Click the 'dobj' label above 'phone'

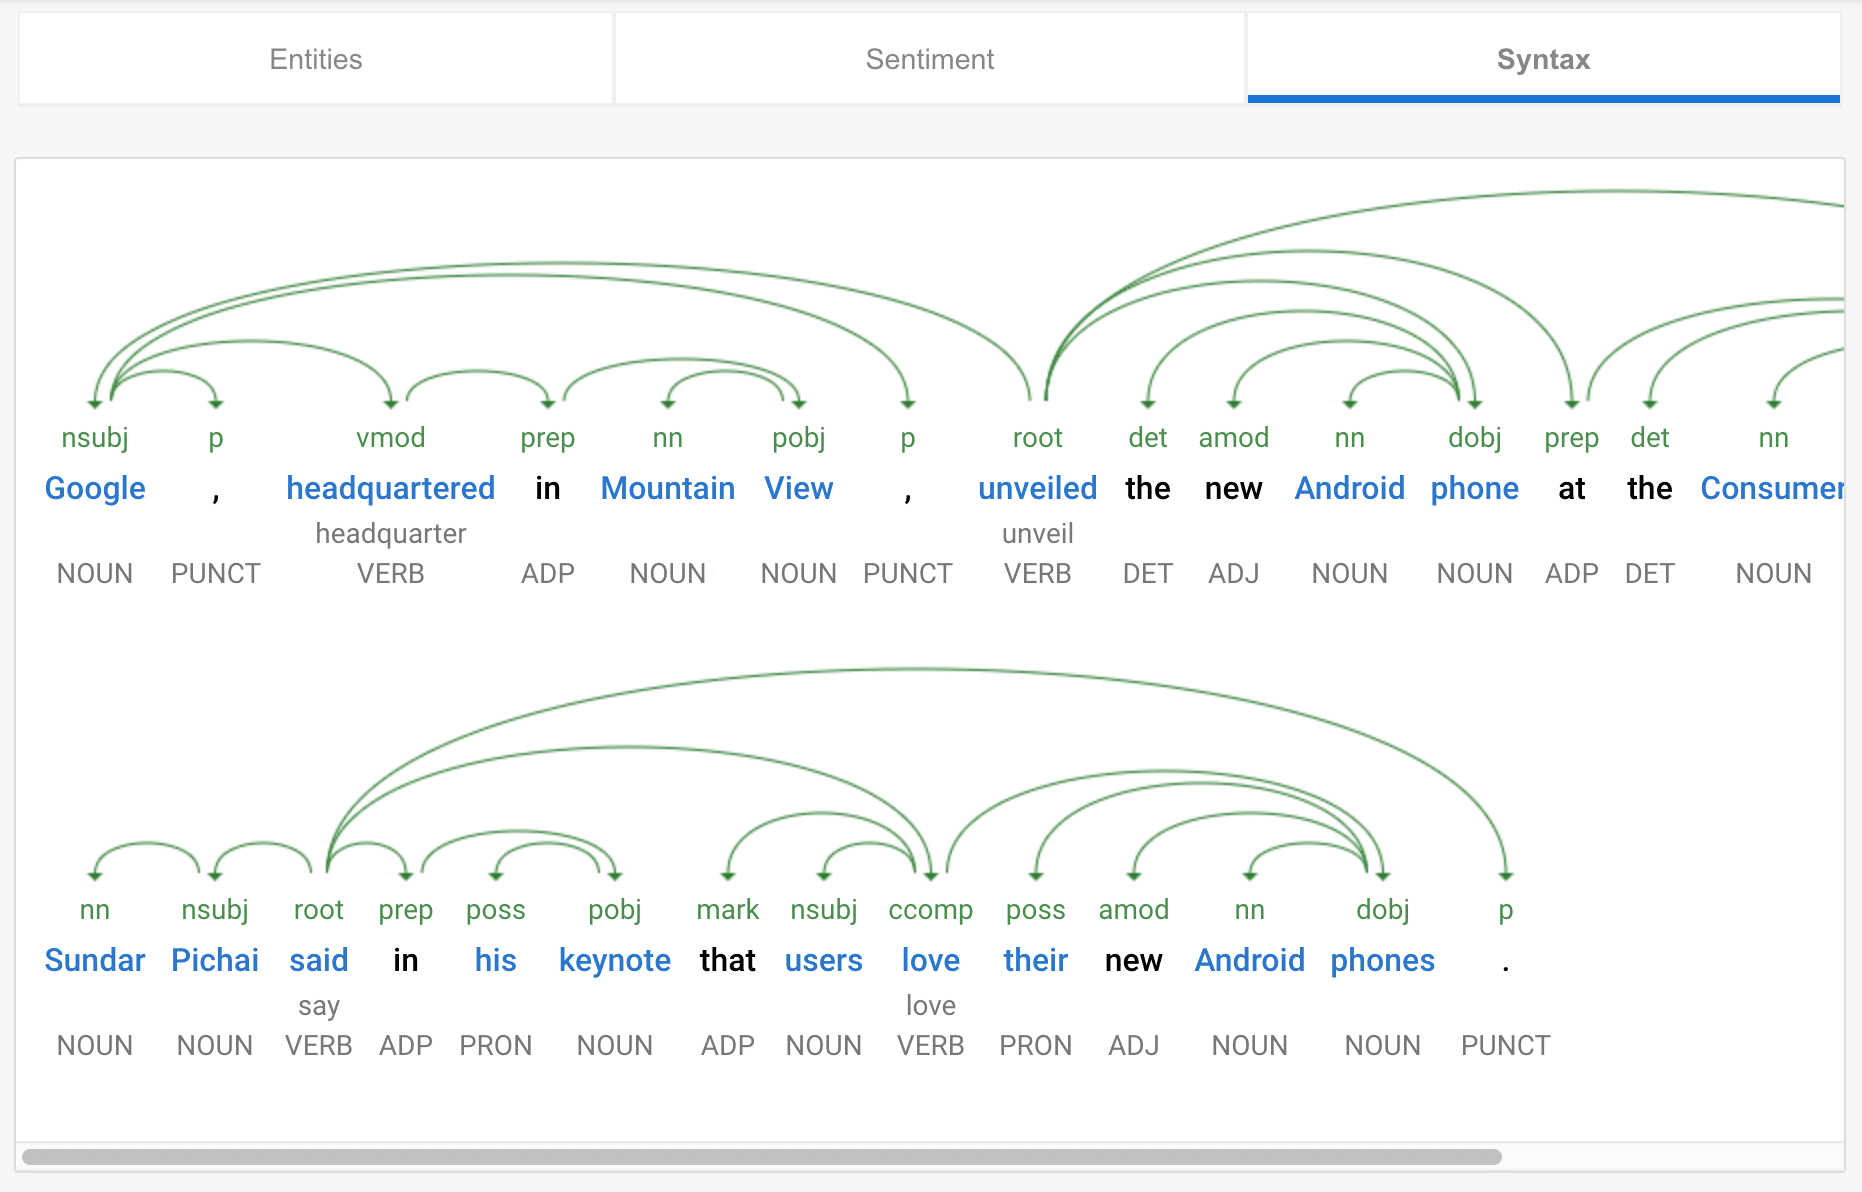click(x=1474, y=438)
